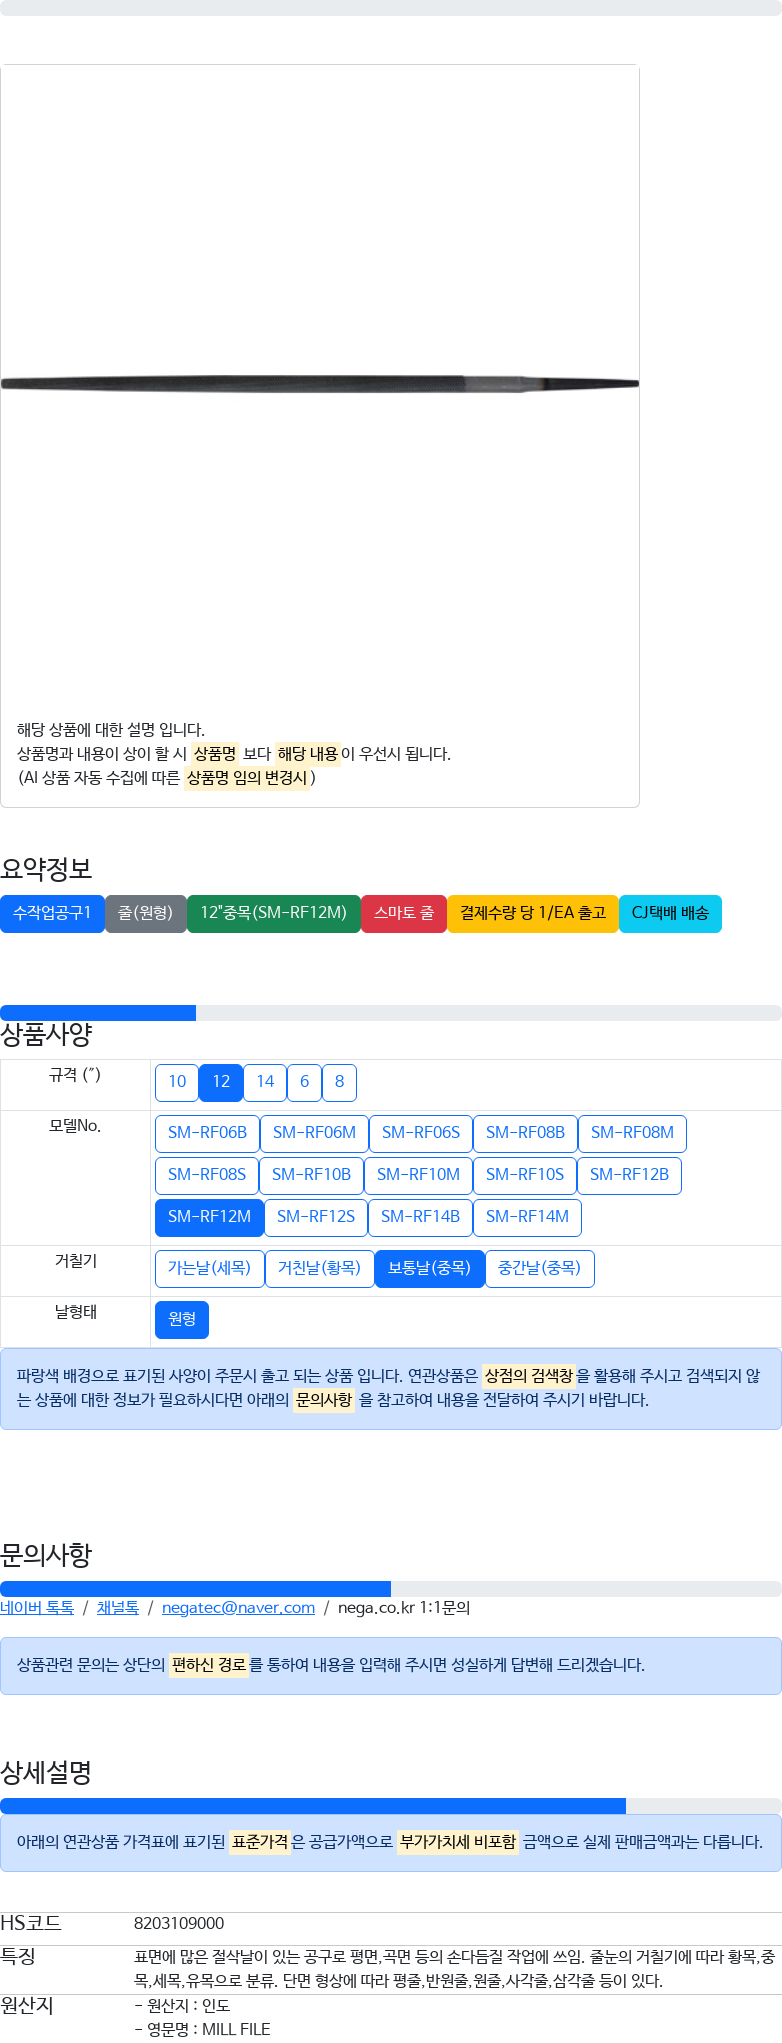
Task: Pick model SM-RF10S
Action: (525, 1175)
